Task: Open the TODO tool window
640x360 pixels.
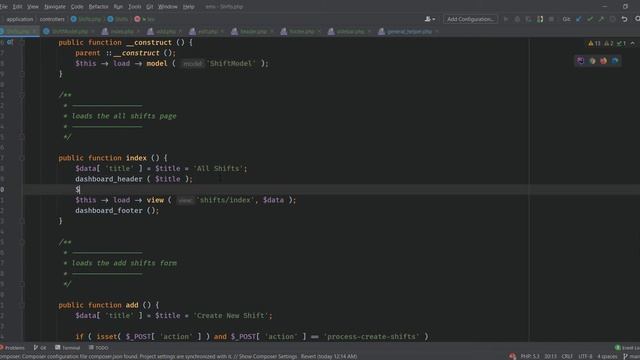Action: (x=99, y=348)
